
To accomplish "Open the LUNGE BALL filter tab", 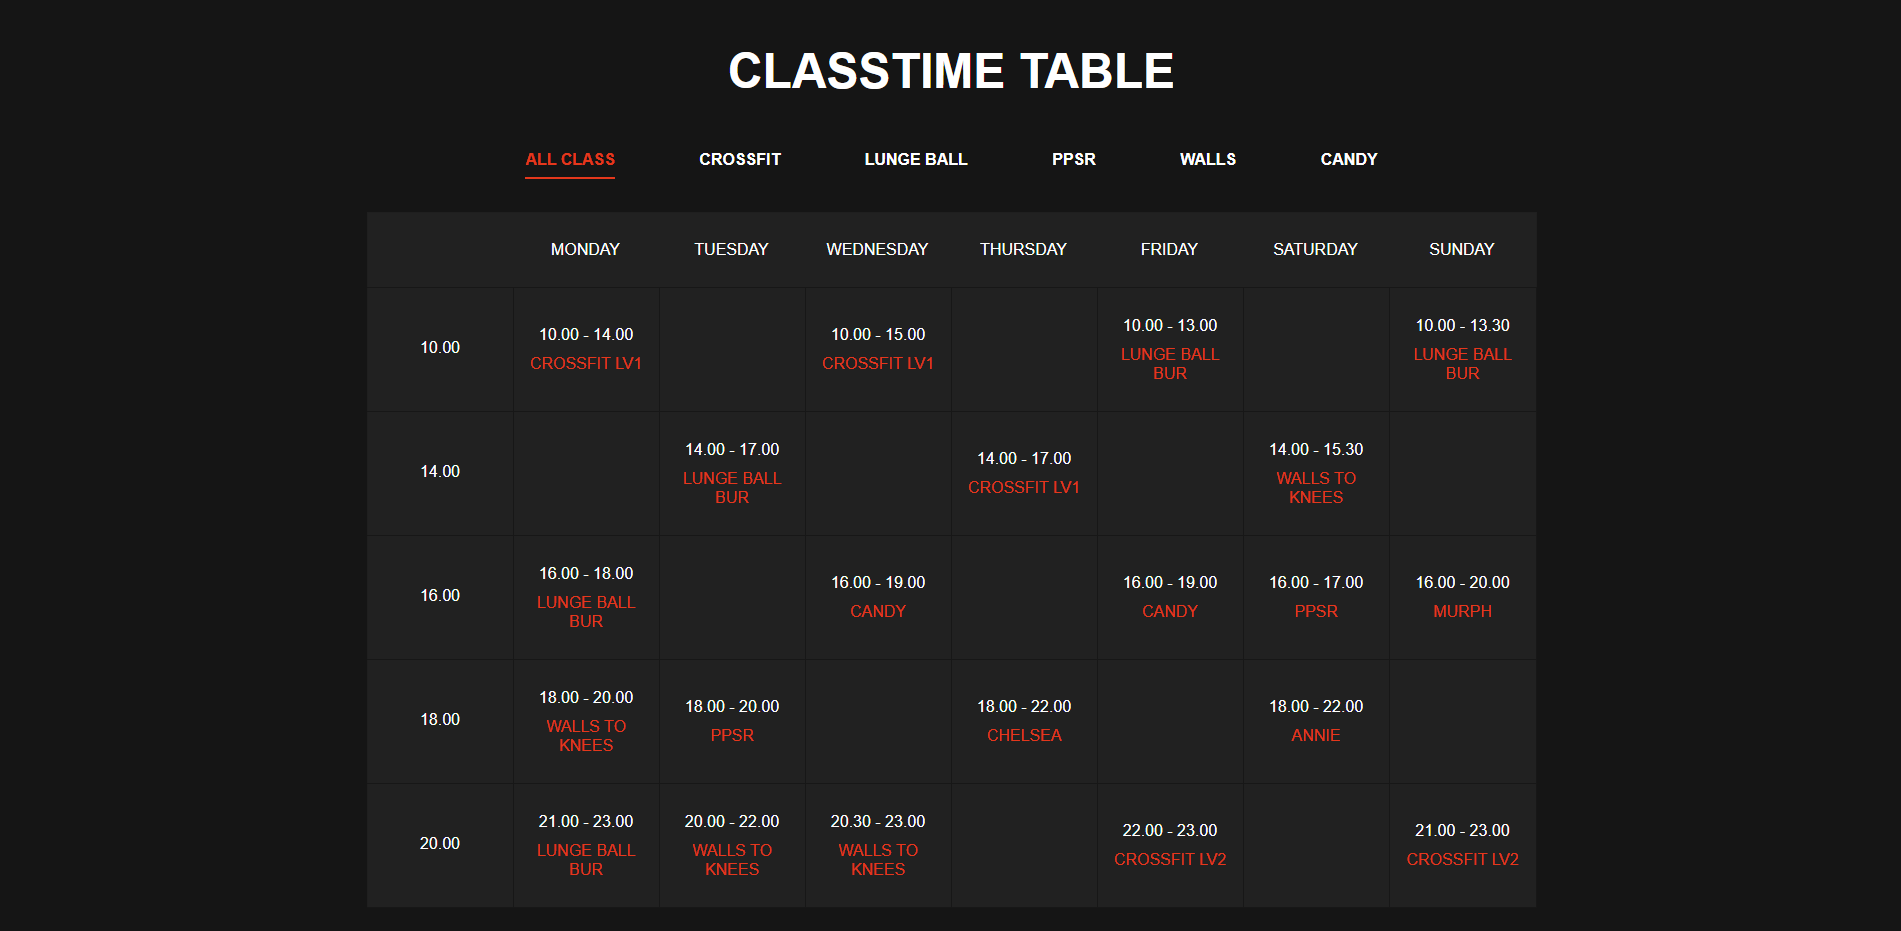I will pos(916,159).
